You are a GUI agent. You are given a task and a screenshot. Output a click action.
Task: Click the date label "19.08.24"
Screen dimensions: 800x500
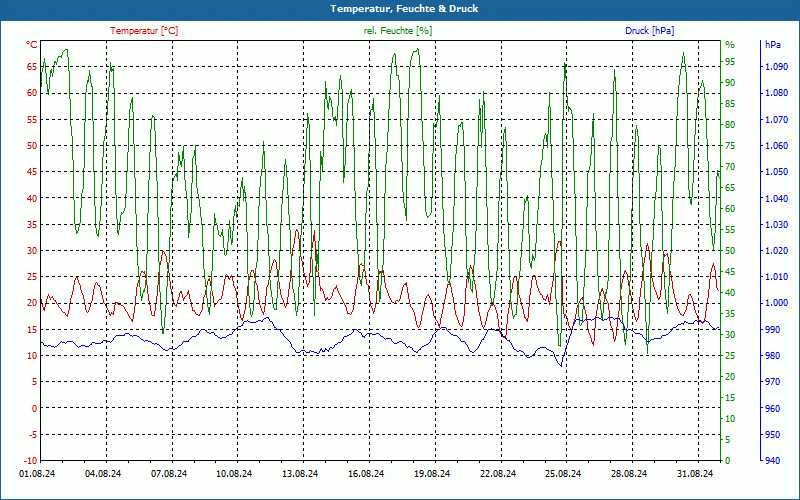432,474
